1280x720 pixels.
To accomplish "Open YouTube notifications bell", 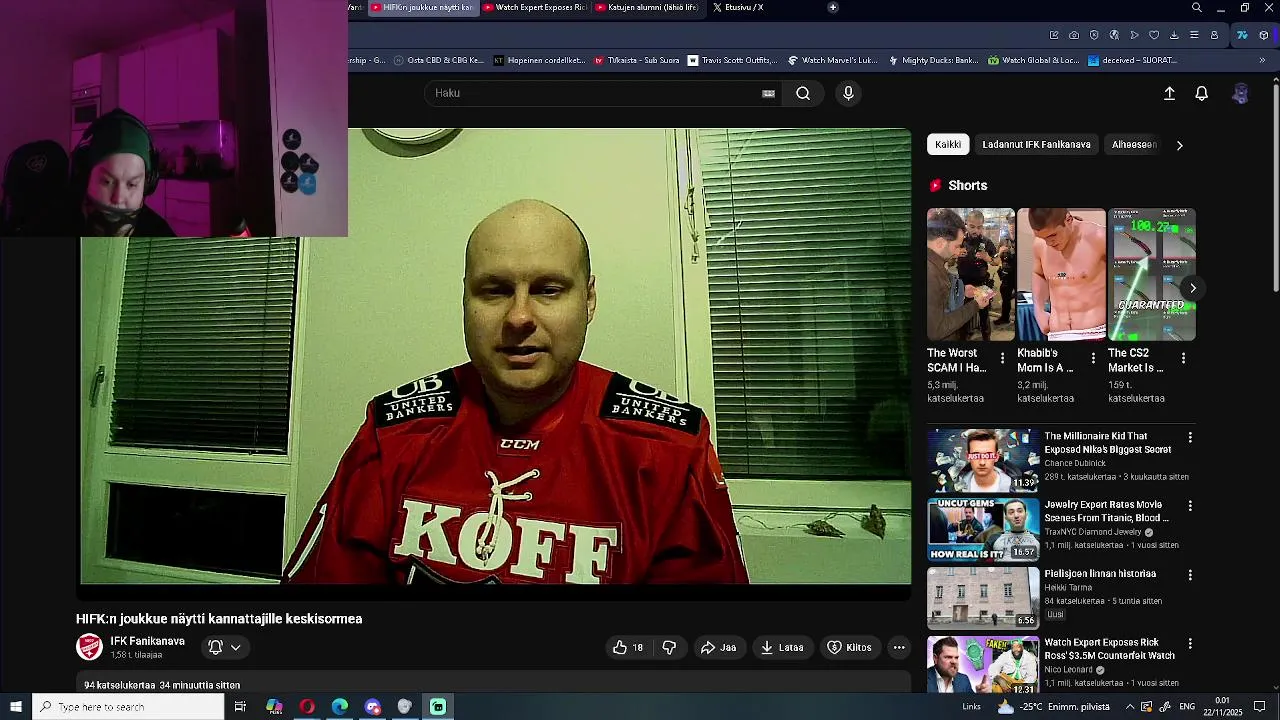I will [1202, 93].
